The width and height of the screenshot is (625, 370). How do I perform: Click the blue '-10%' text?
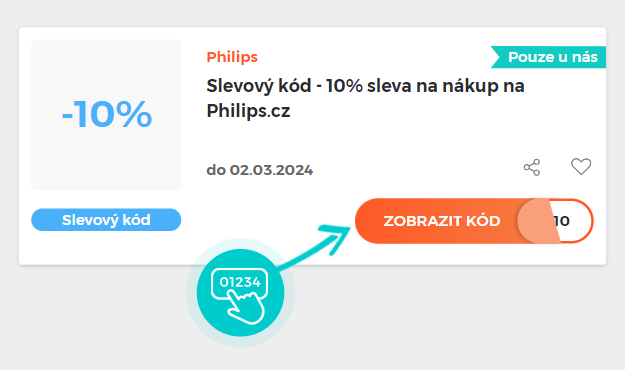(107, 114)
